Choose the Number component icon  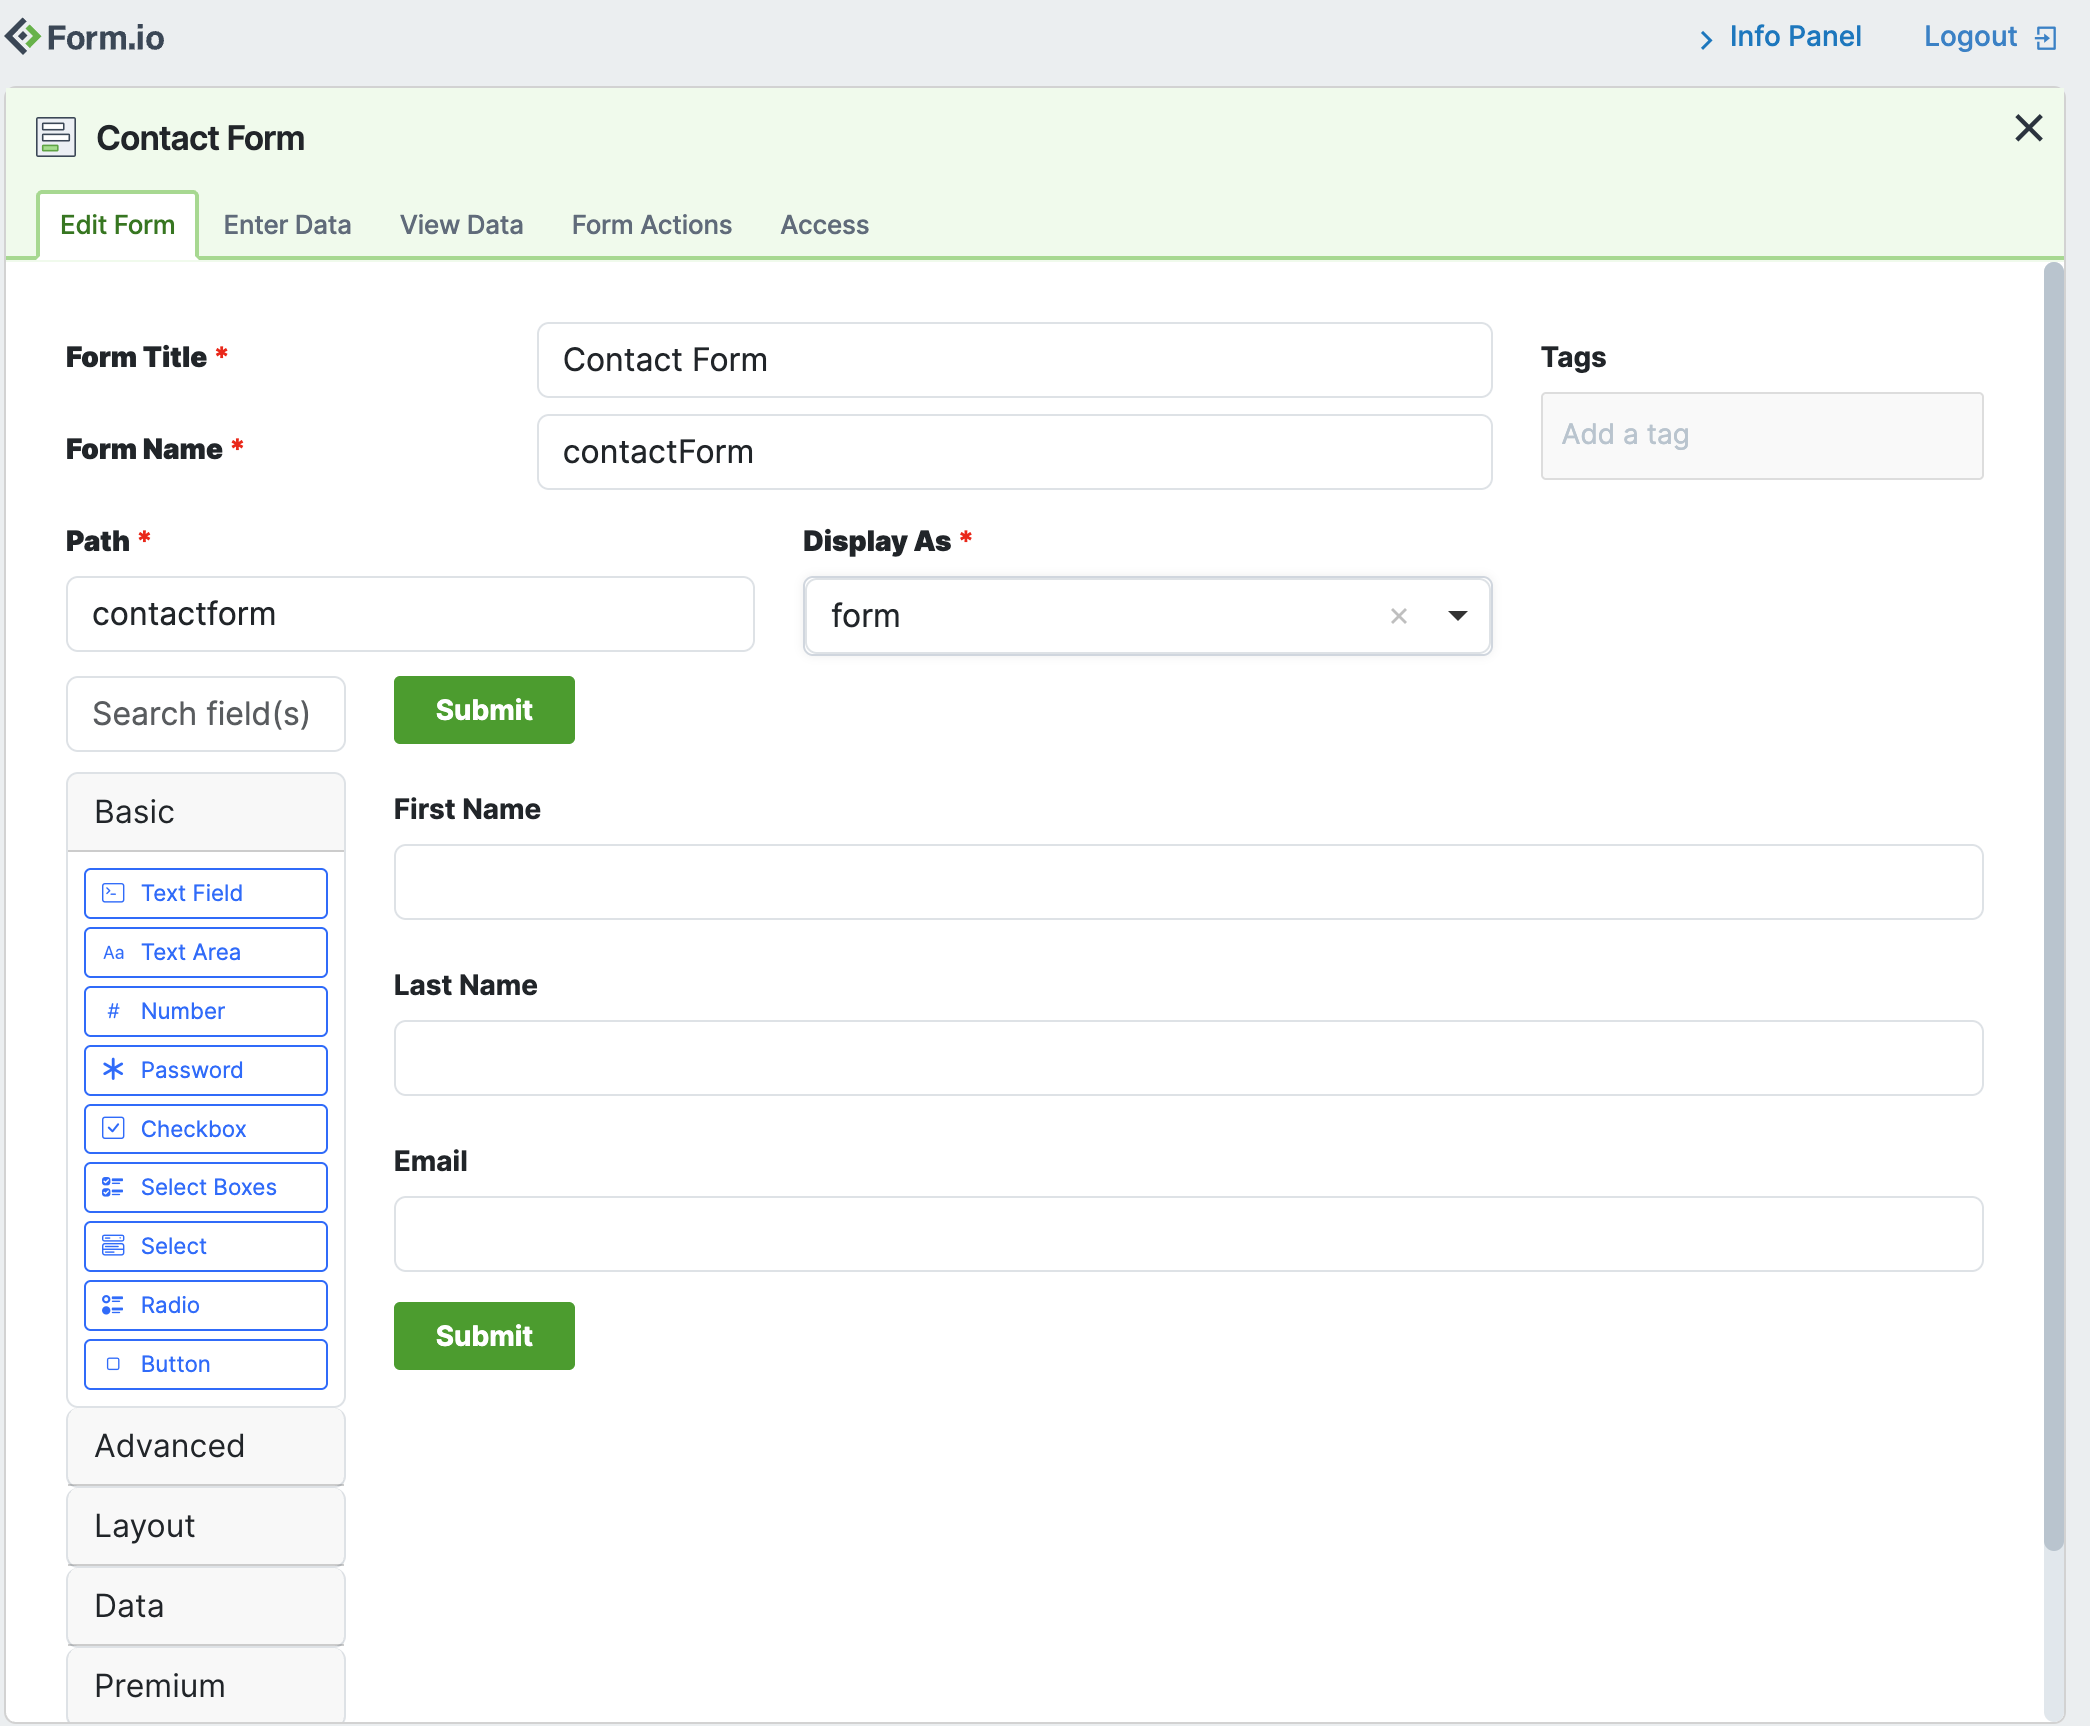pyautogui.click(x=113, y=1011)
